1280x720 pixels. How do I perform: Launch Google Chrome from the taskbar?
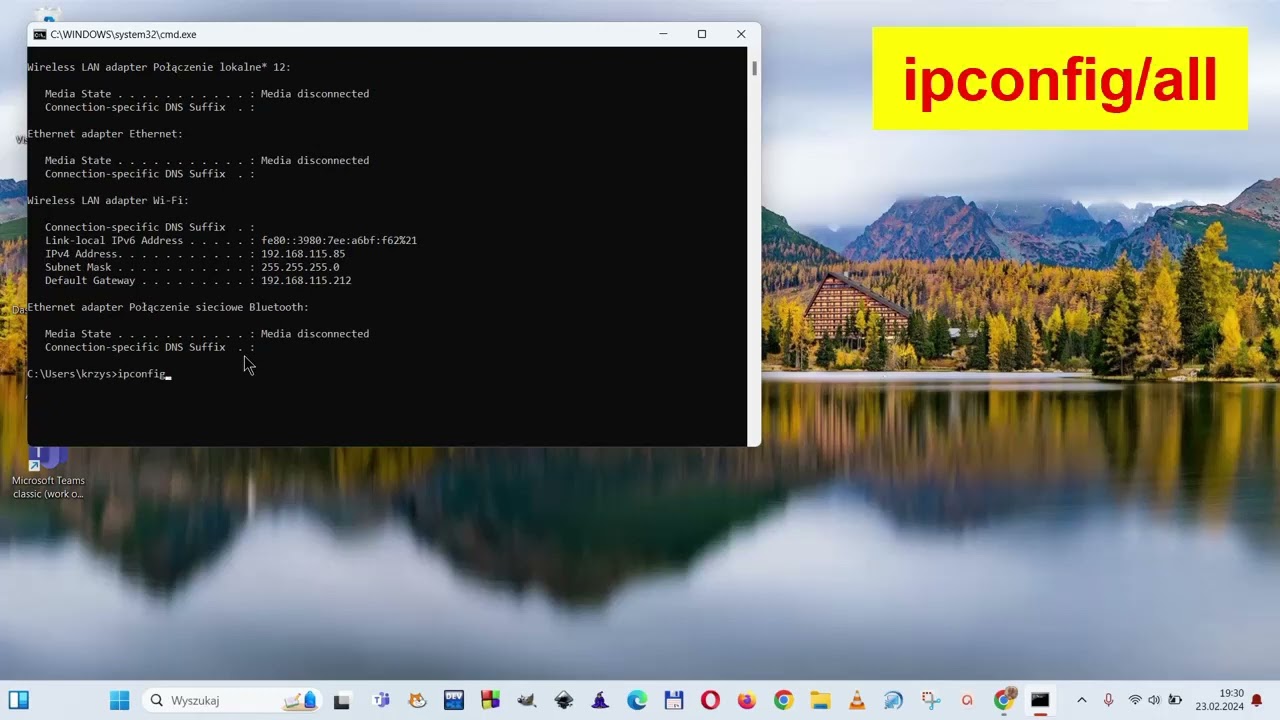784,700
